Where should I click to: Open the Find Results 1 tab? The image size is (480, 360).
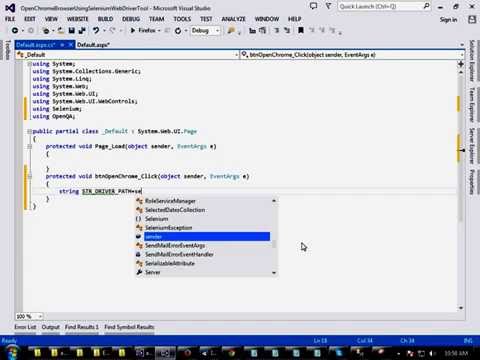pos(82,327)
